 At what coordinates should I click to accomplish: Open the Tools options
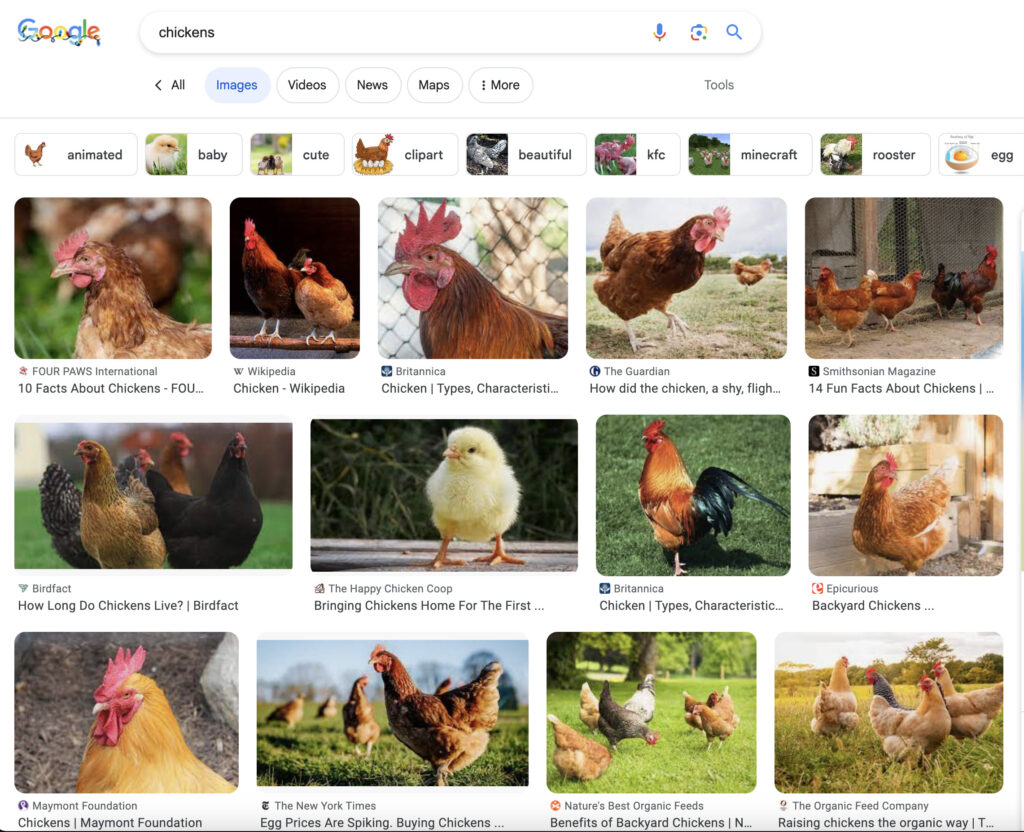pyautogui.click(x=718, y=85)
